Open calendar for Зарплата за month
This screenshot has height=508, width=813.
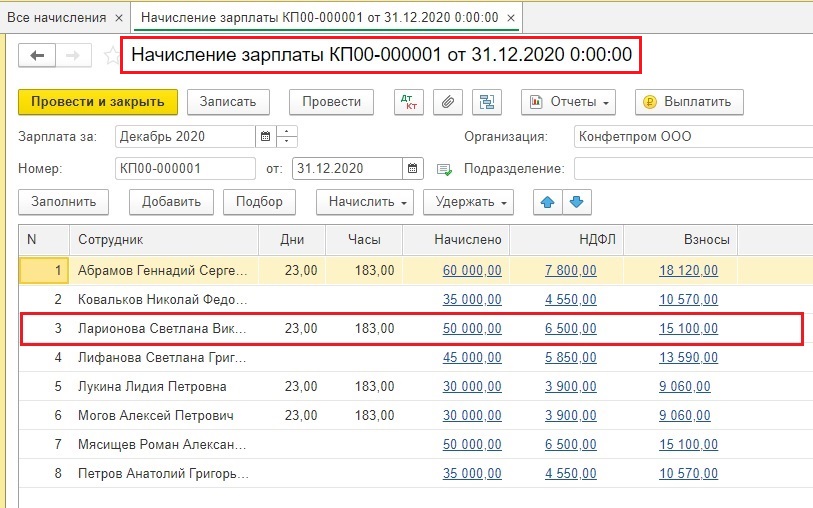coord(265,137)
